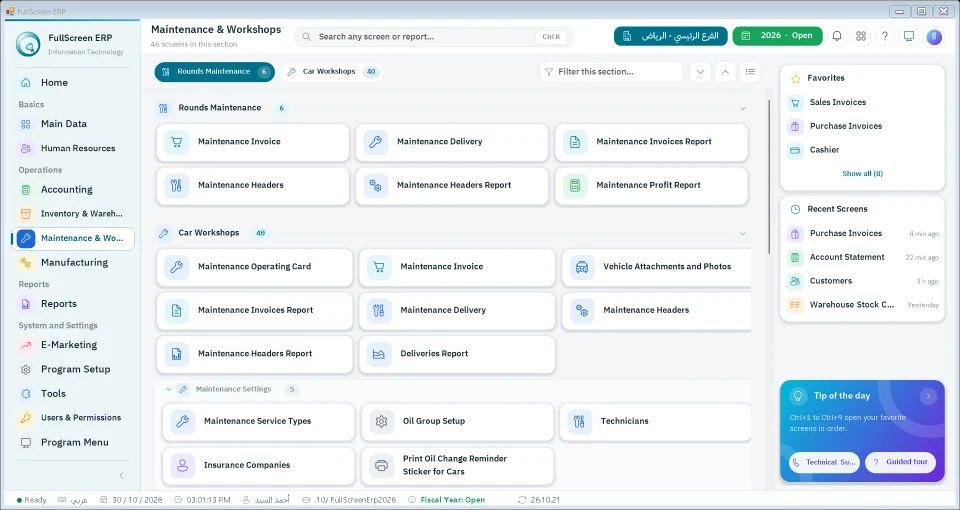Open Program Setup in sidebar
The width and height of the screenshot is (960, 510).
[72, 369]
